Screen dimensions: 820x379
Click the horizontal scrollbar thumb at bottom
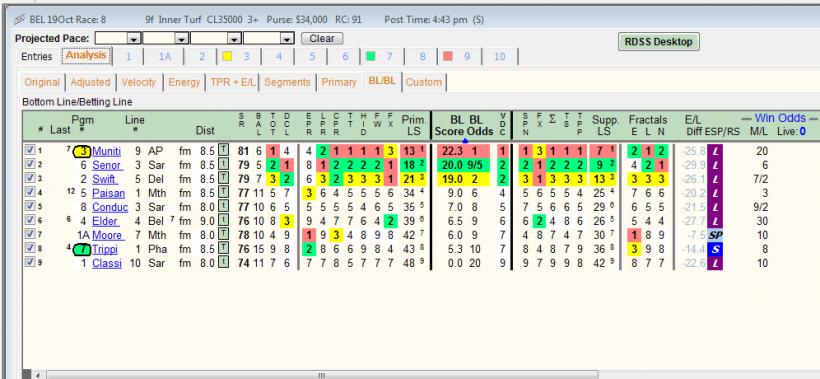point(322,375)
